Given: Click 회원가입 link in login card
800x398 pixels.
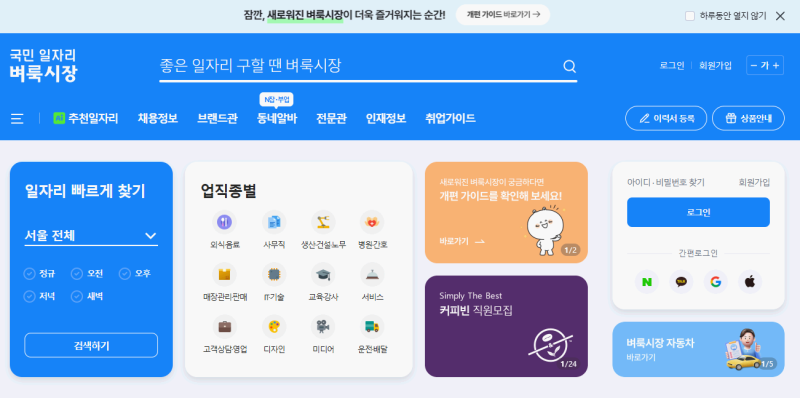Looking at the screenshot, I should coord(754,182).
